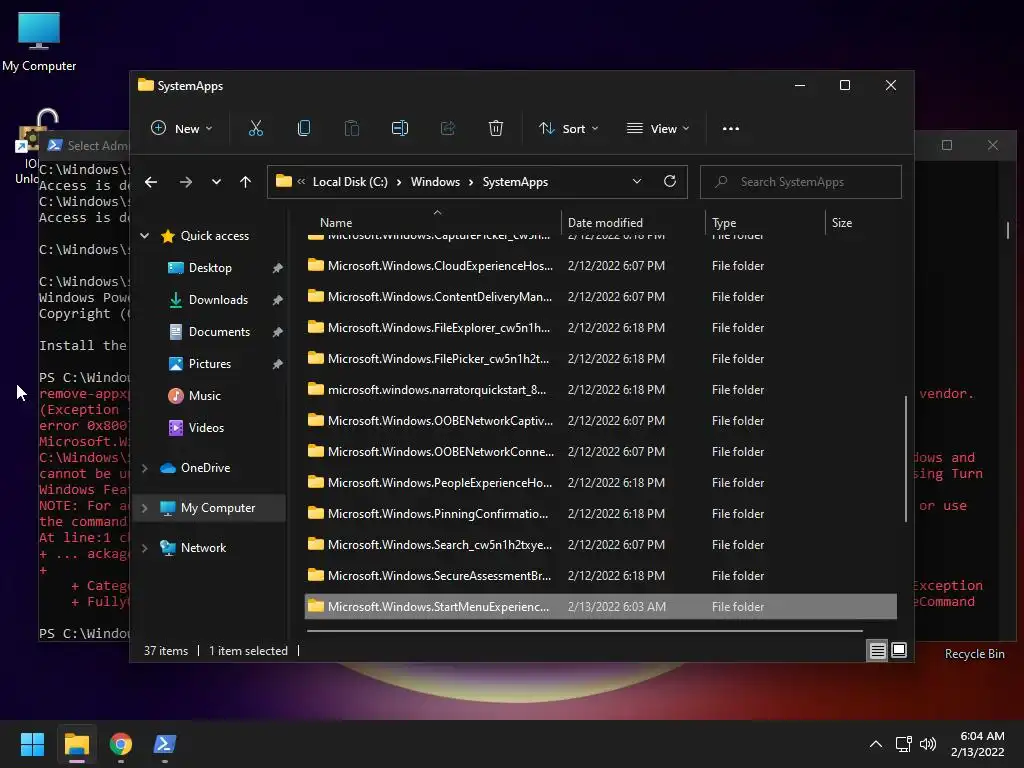Select microsoft.windows.narratorquickstart_8... folder
Viewport: 1024px width, 768px height.
point(601,390)
